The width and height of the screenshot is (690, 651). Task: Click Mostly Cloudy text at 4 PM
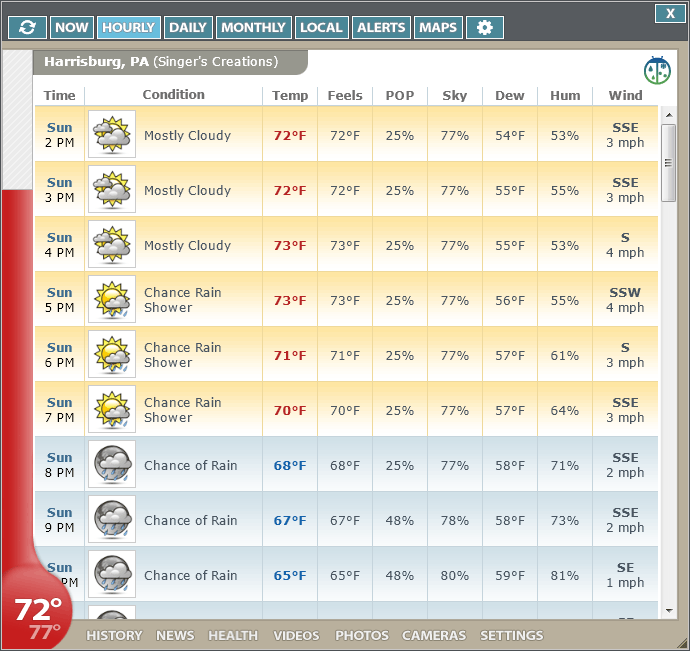pyautogui.click(x=187, y=245)
